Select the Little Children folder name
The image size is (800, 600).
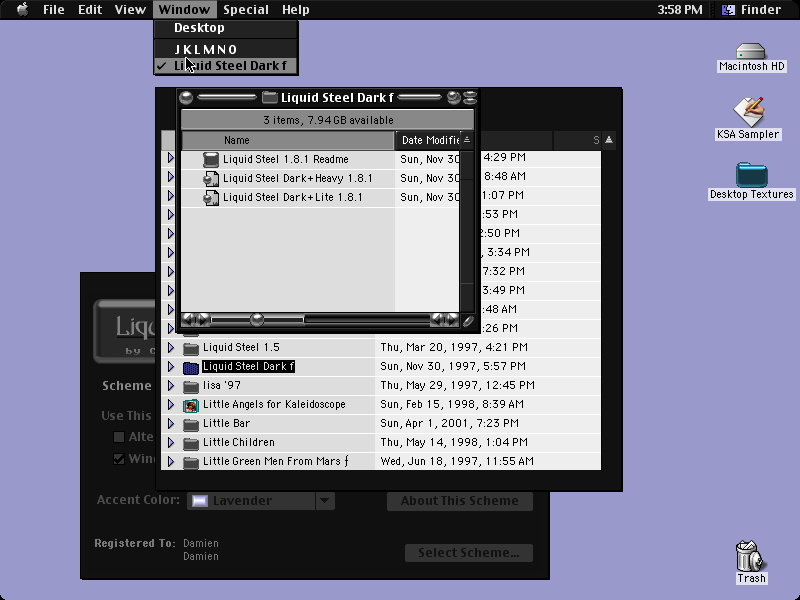point(239,442)
